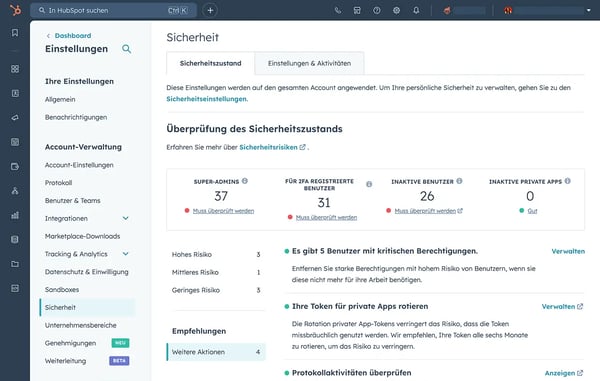Open the notifications bell icon
600x381 pixels.
point(416,10)
